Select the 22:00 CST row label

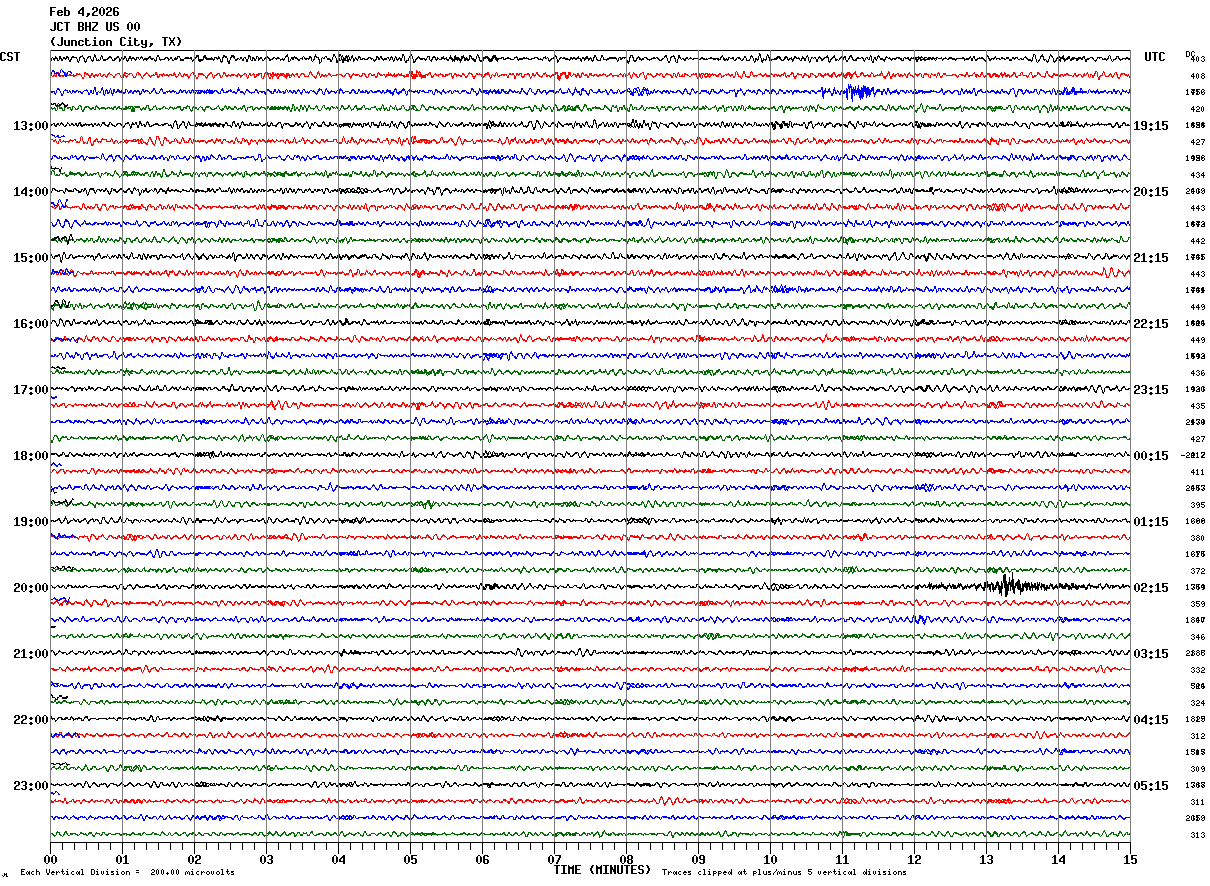[30, 720]
